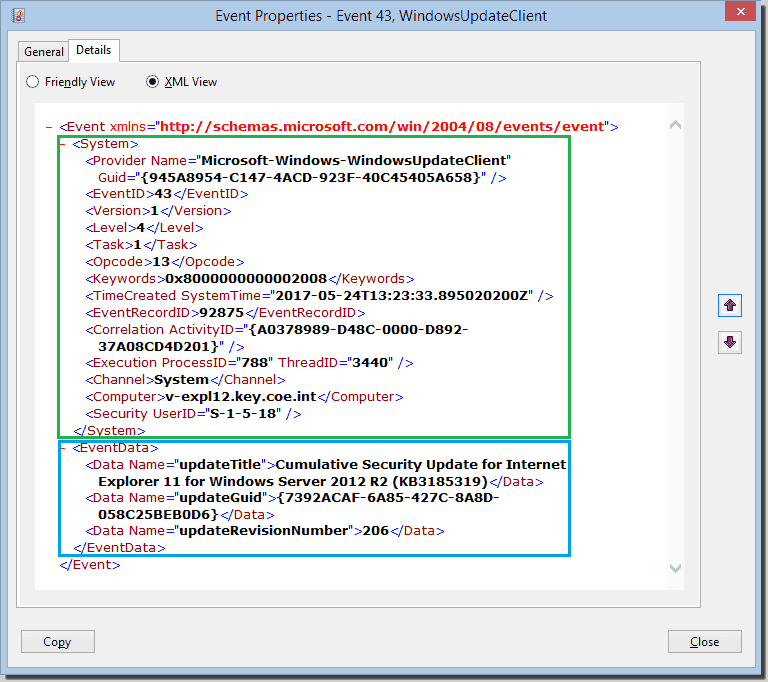768x682 pixels.
Task: Click the Close button
Action: pos(704,641)
